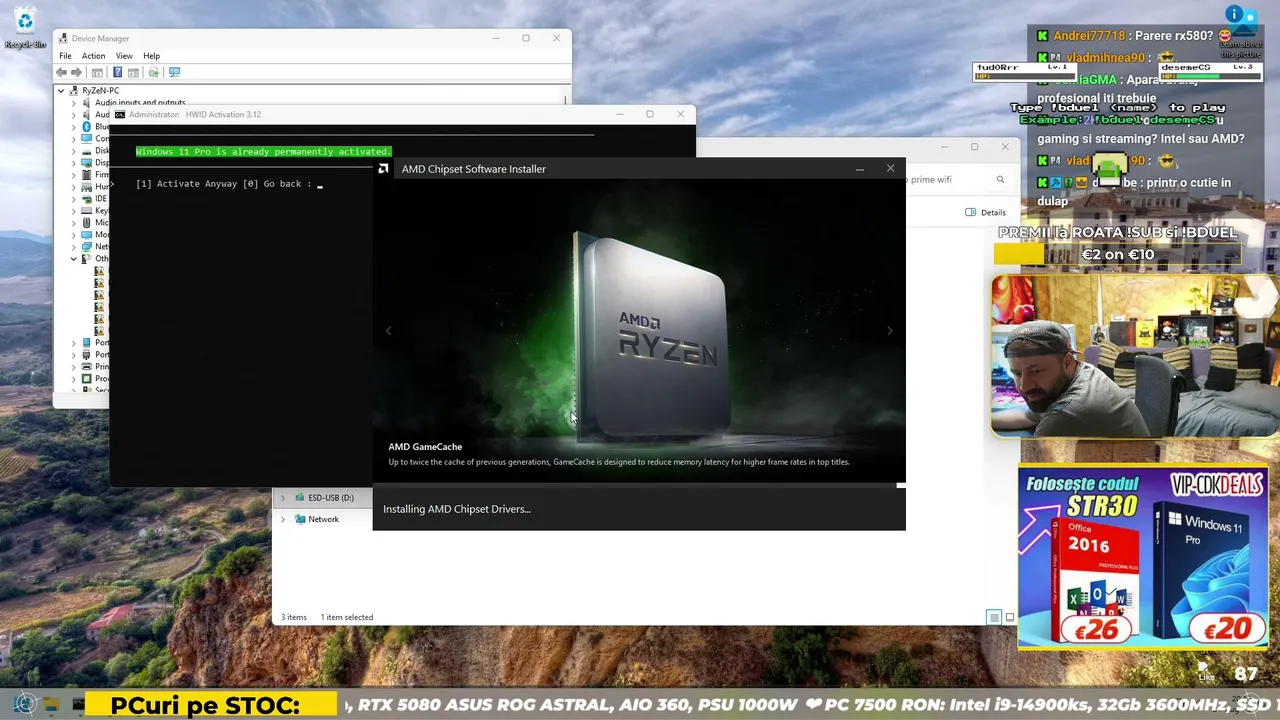This screenshot has width=1280, height=720.
Task: Expand the Bluetooth category chevron
Action: pos(73,126)
